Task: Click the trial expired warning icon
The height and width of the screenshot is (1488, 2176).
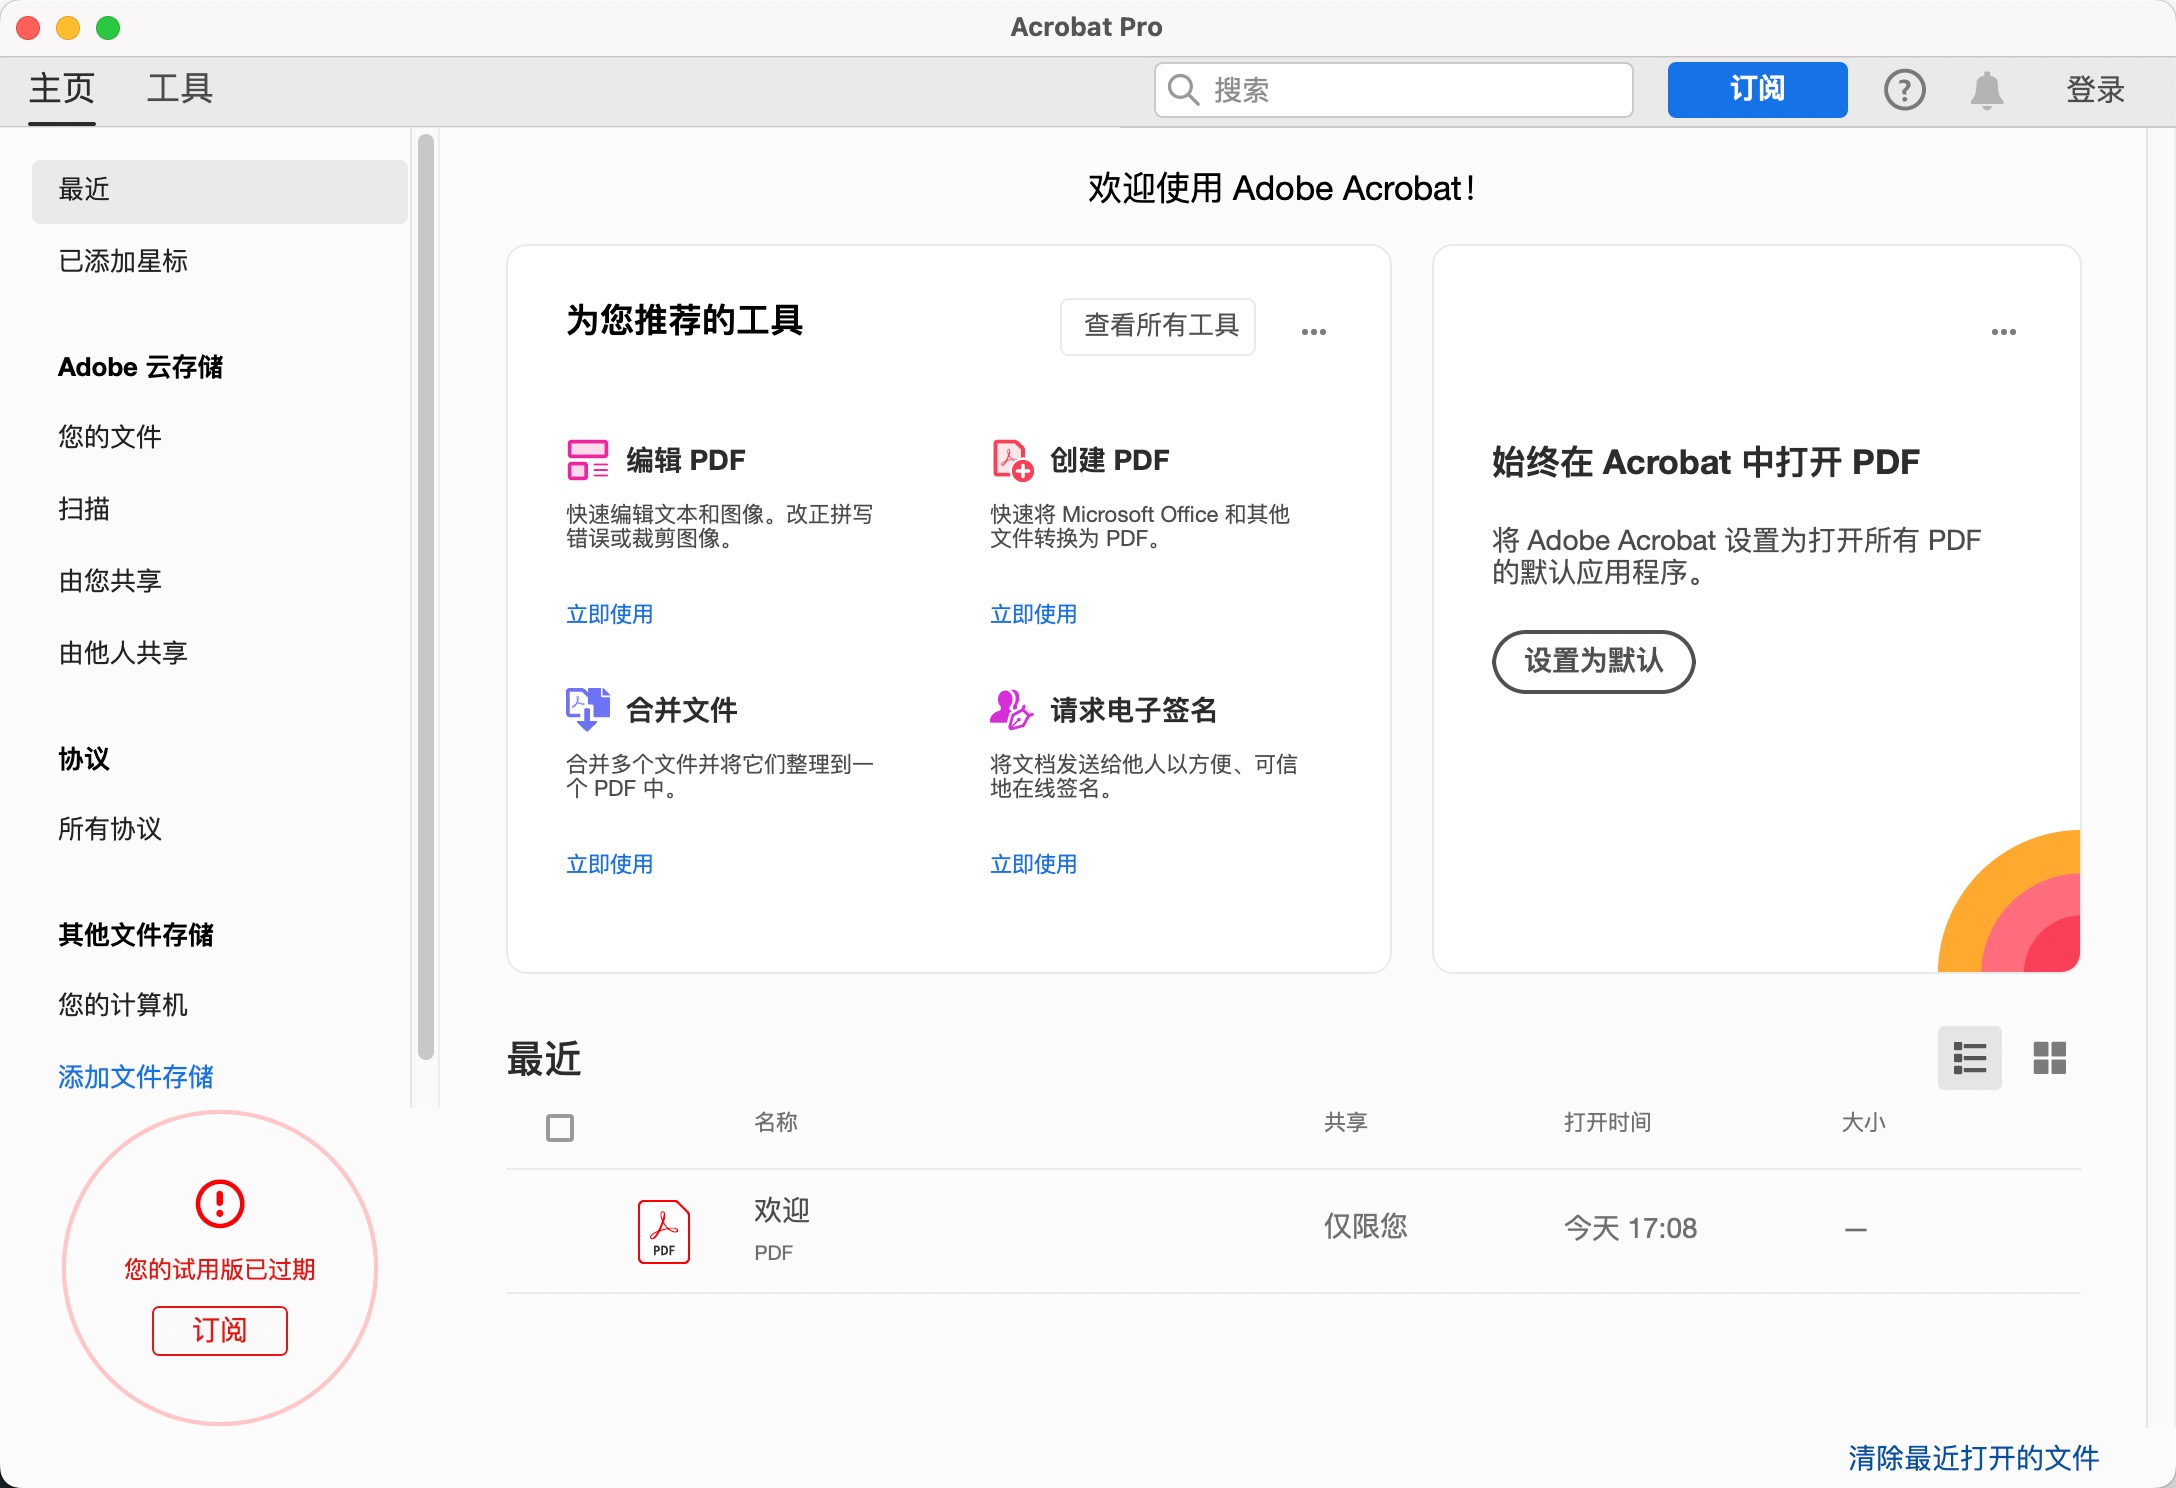Action: pyautogui.click(x=220, y=1203)
